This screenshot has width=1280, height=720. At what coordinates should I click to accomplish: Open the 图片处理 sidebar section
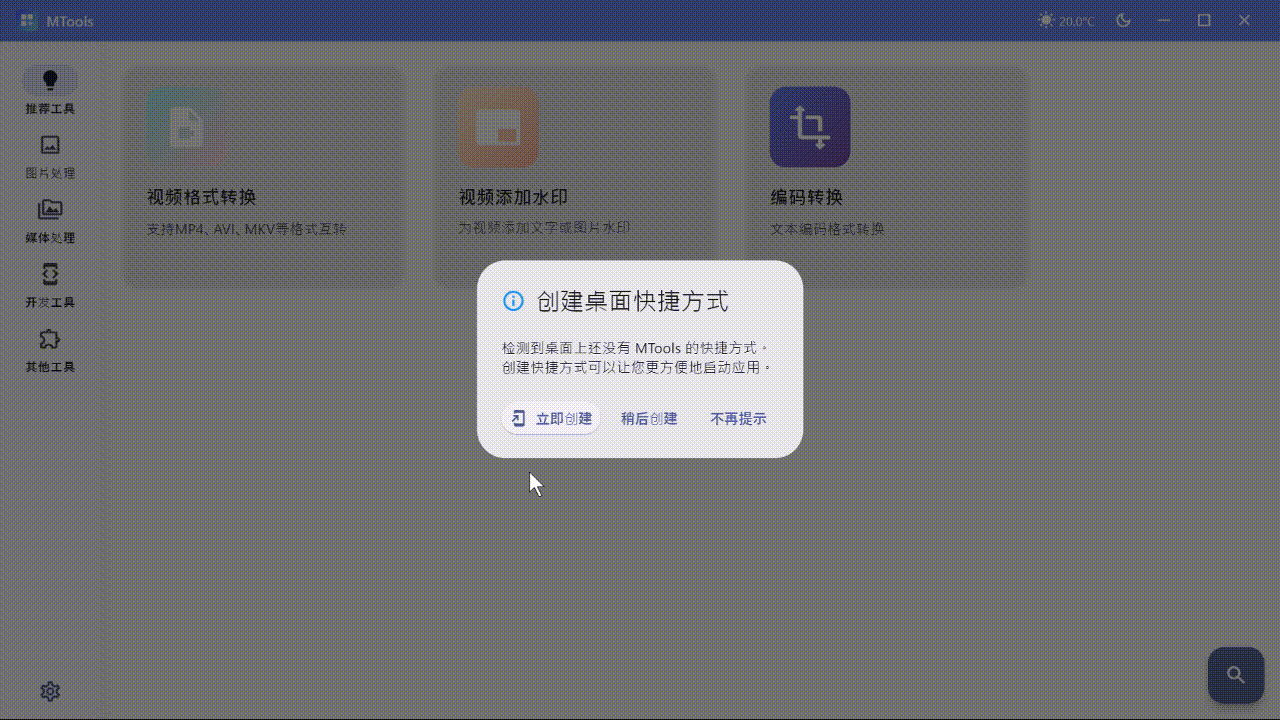pos(50,156)
